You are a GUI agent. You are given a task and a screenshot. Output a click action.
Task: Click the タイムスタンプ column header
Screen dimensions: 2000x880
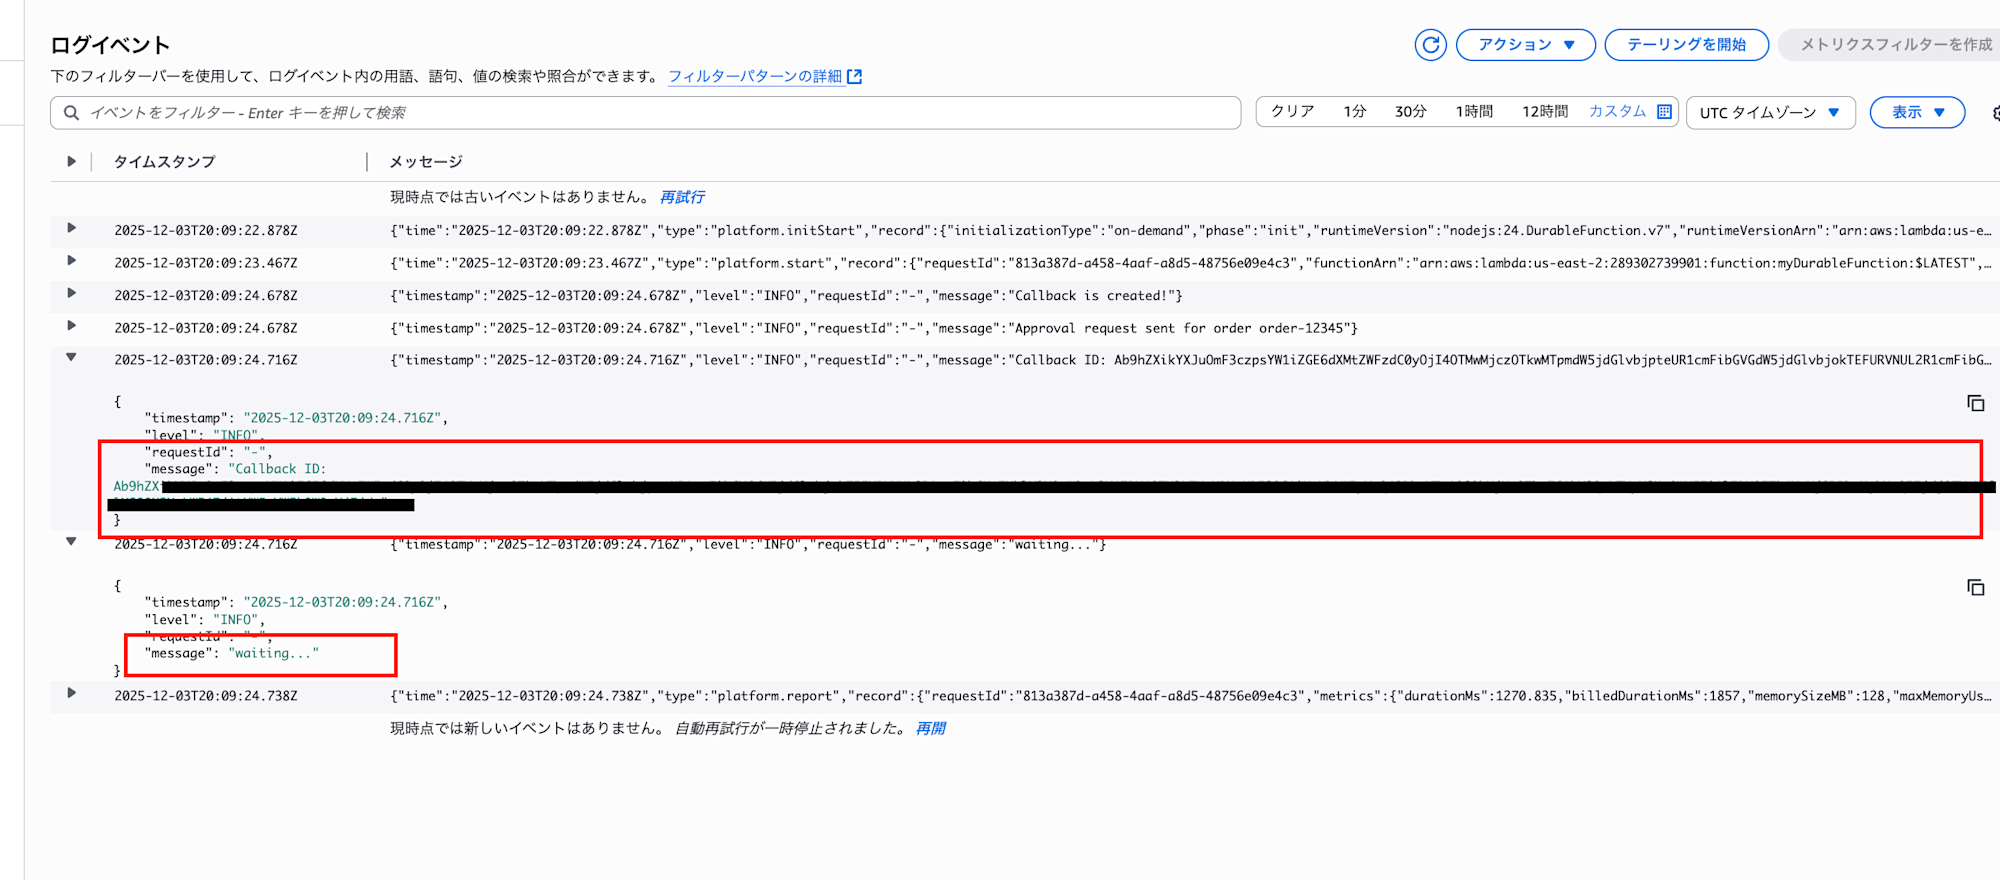[x=164, y=162]
